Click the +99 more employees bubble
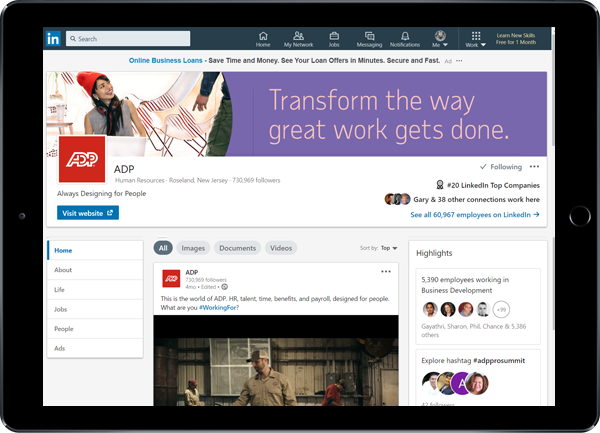 501,309
